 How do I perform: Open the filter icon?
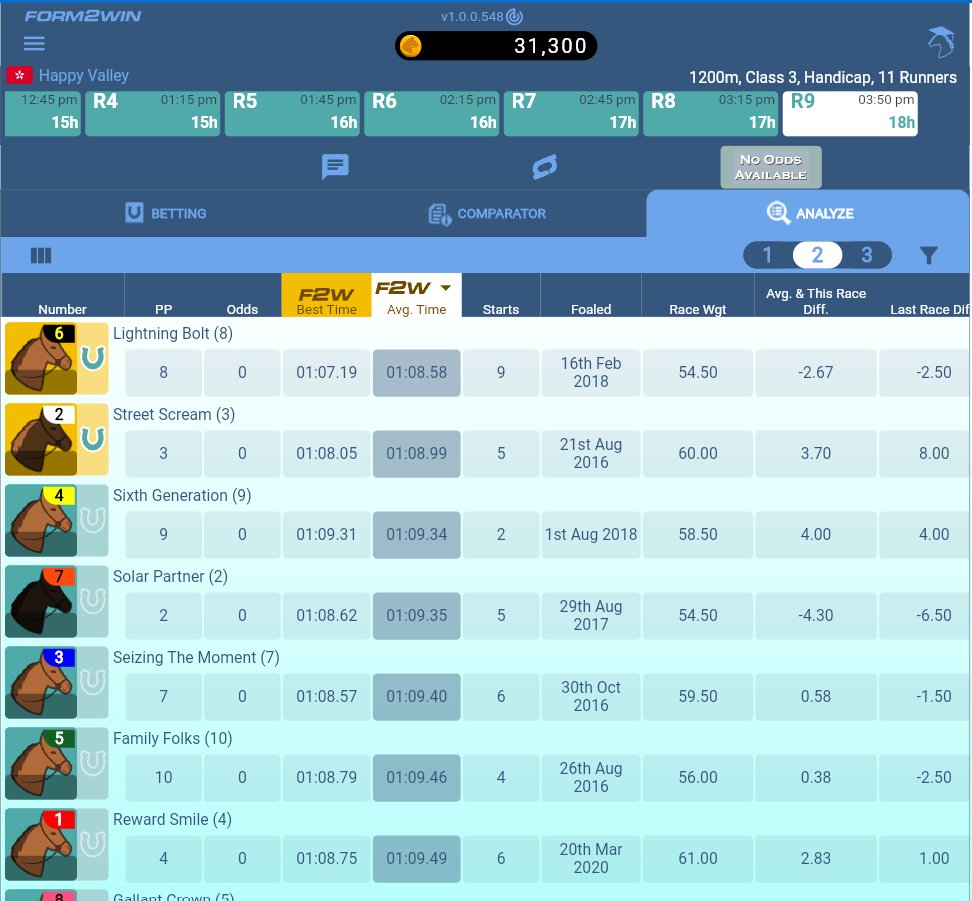click(x=928, y=255)
